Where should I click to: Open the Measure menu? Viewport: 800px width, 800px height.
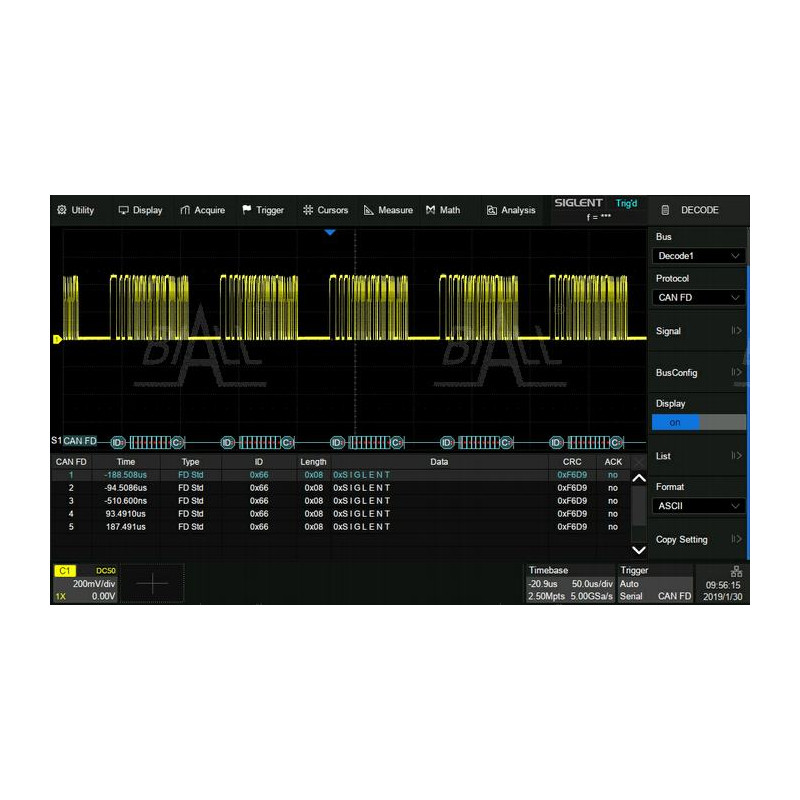388,210
